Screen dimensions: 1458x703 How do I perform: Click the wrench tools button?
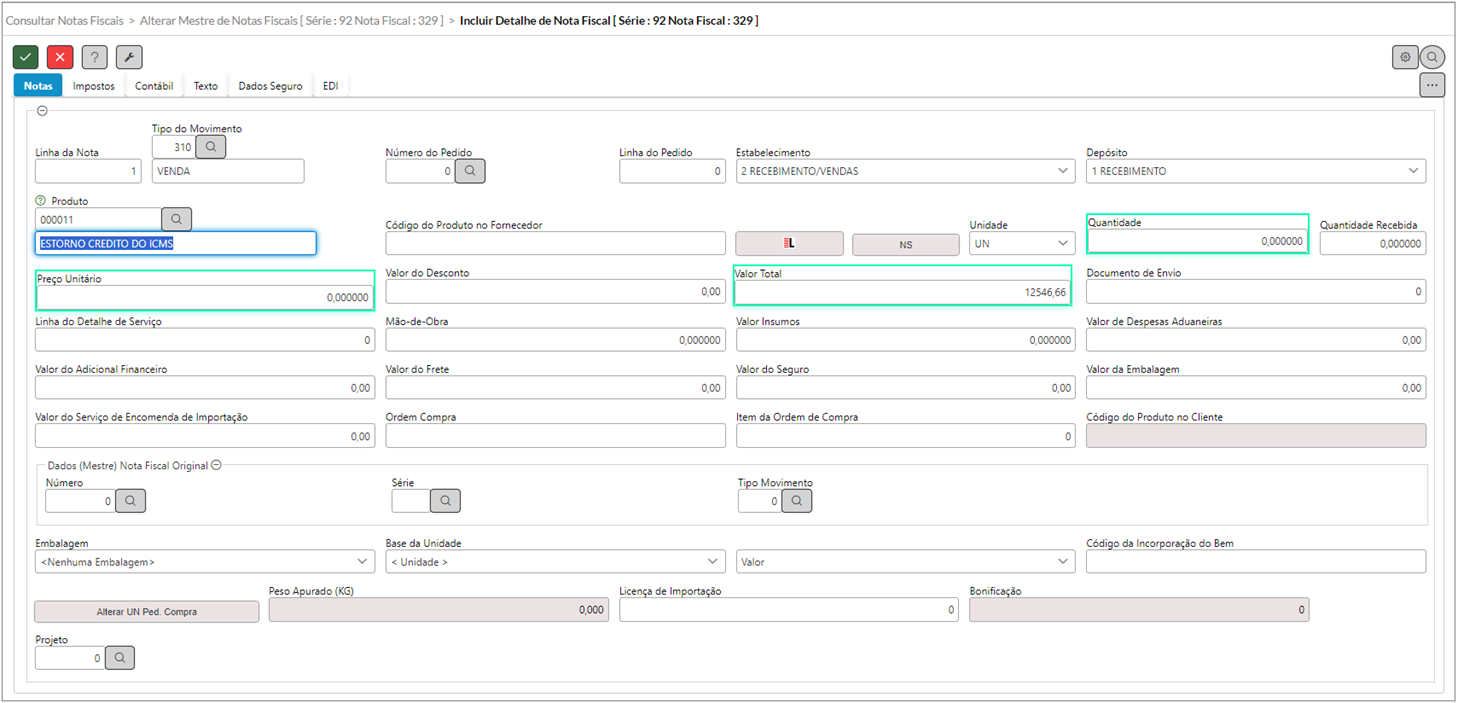(x=129, y=57)
